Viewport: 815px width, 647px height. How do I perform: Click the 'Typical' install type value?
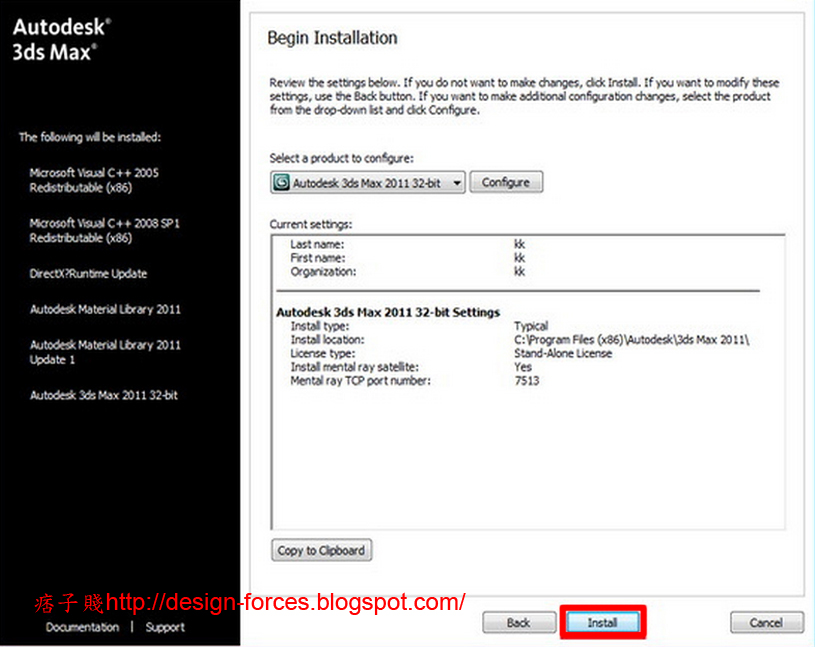coord(531,326)
